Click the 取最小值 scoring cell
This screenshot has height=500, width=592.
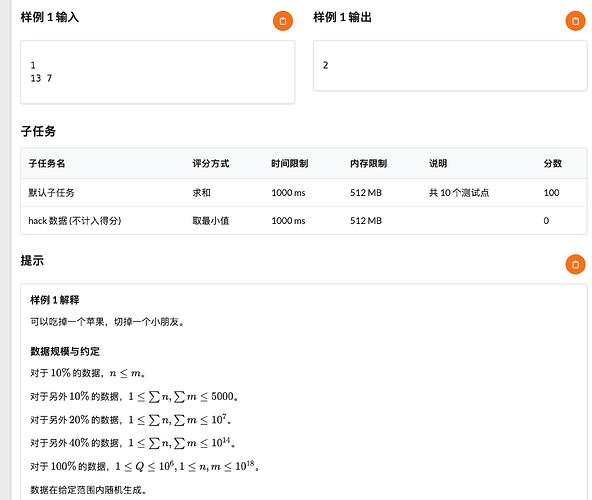211,221
